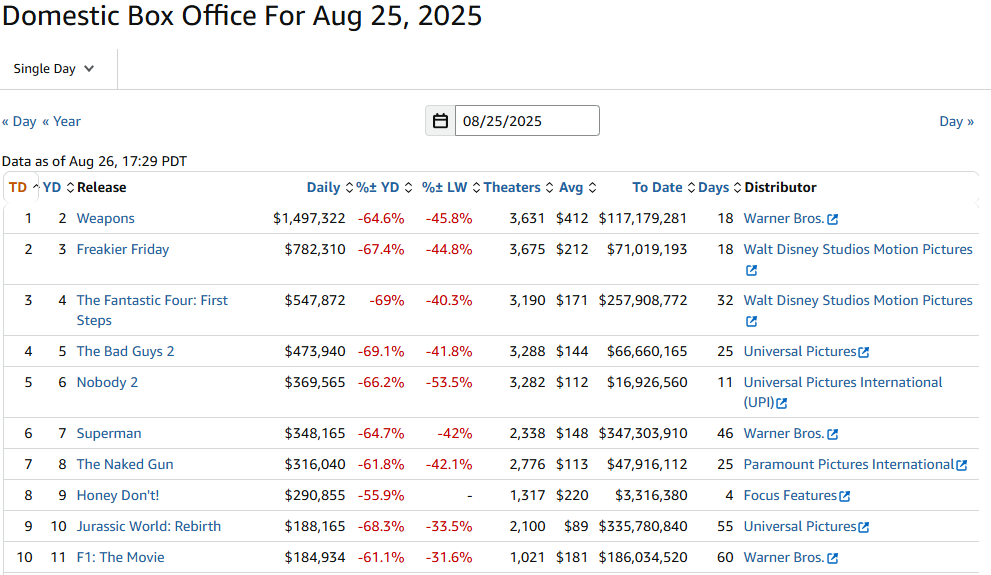Open Universal Pictures link in Bad Guys 2 row
This screenshot has width=991, height=575.
[799, 351]
